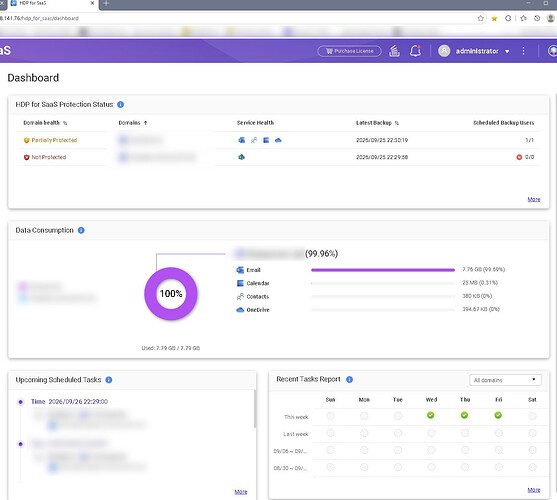557x500 pixels.
Task: Click the Upcoming Scheduled Tasks scrollbar
Action: click(x=255, y=409)
